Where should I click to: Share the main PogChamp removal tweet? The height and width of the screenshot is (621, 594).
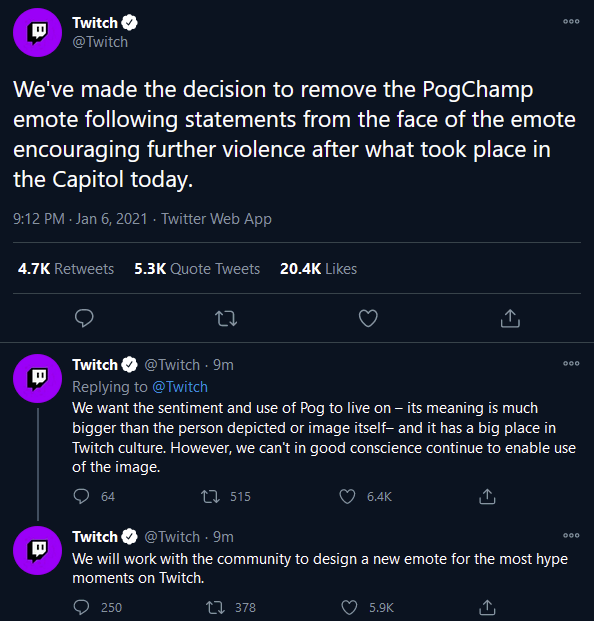[x=510, y=318]
